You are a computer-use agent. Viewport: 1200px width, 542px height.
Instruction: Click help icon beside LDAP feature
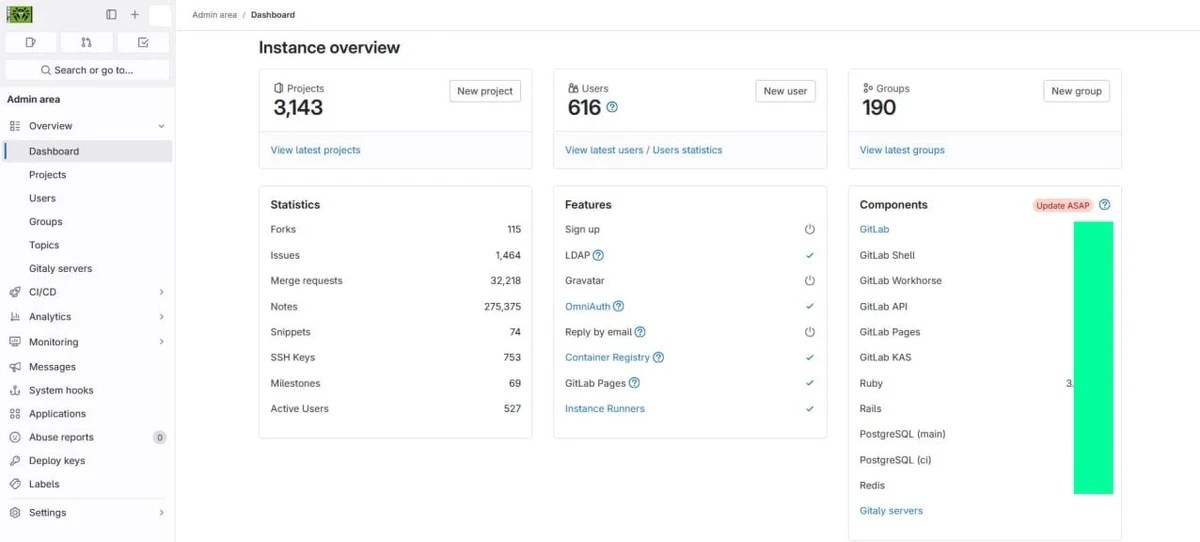point(598,256)
